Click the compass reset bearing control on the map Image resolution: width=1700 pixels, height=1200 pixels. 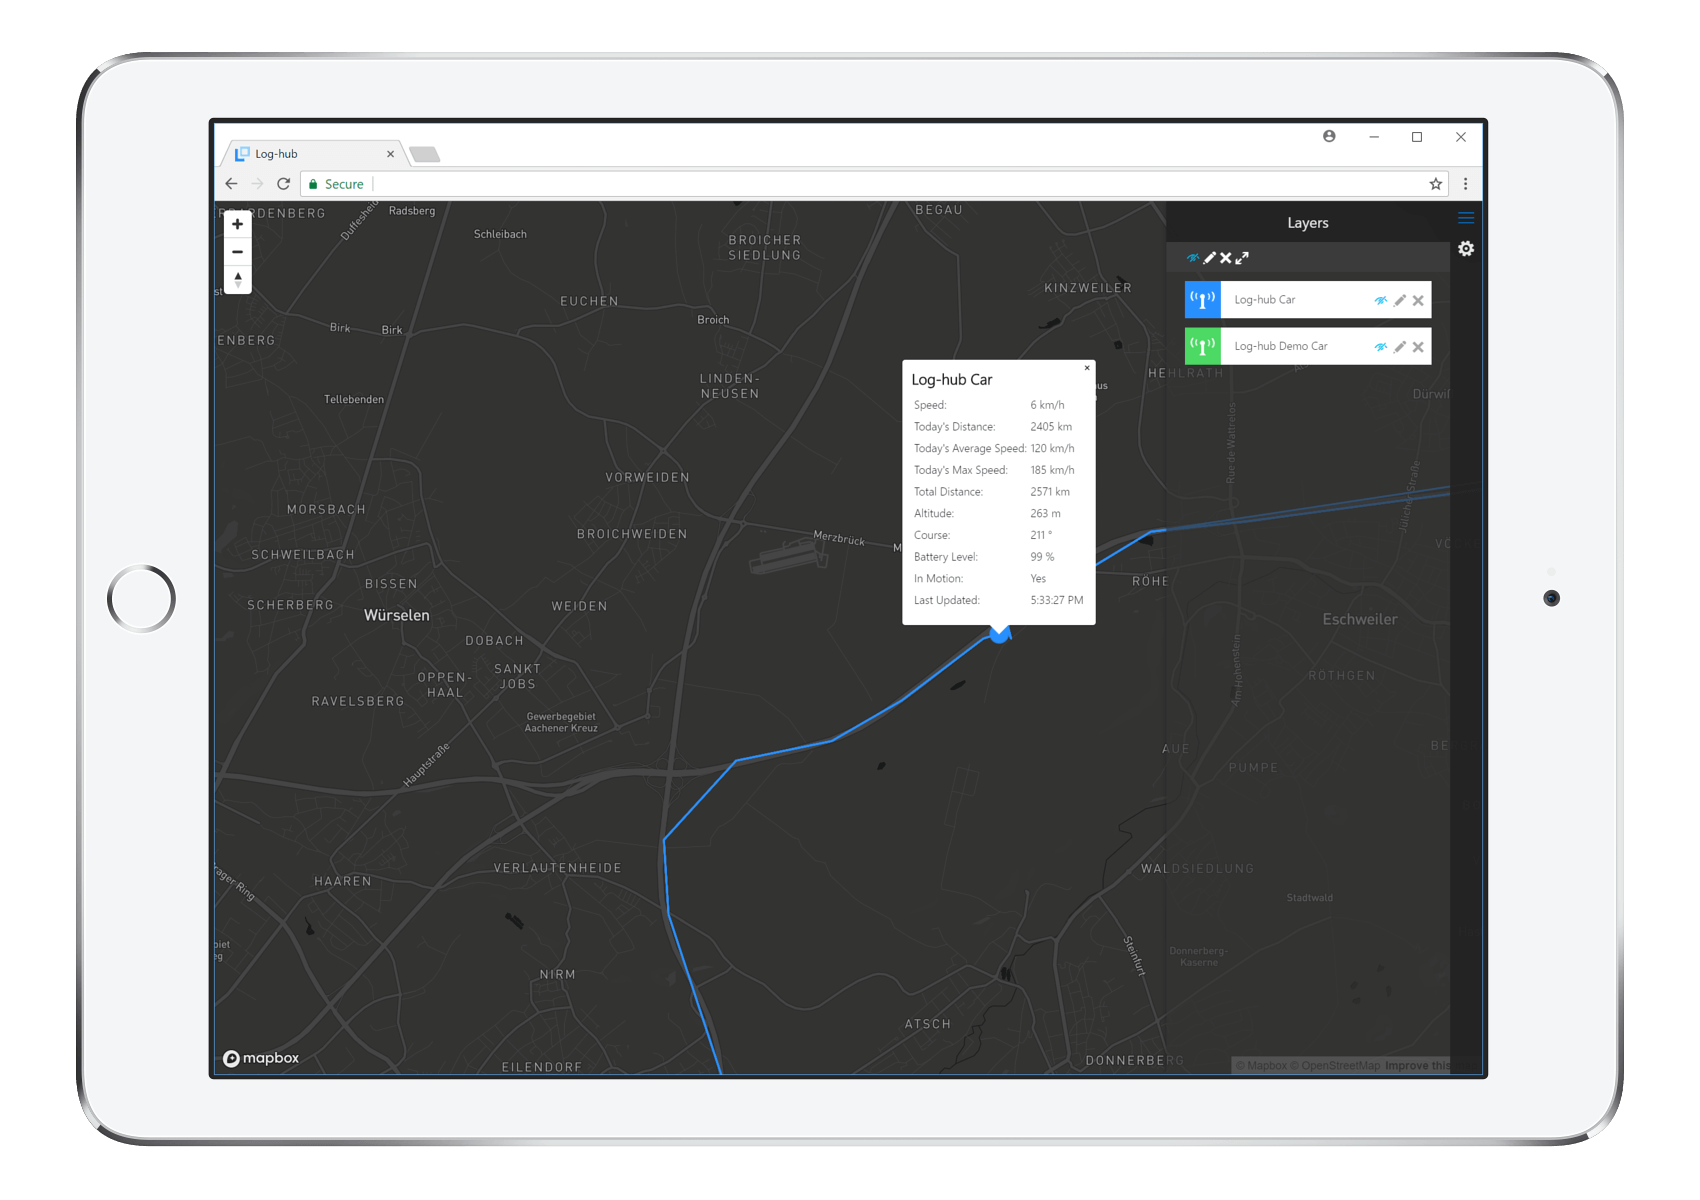coord(237,281)
